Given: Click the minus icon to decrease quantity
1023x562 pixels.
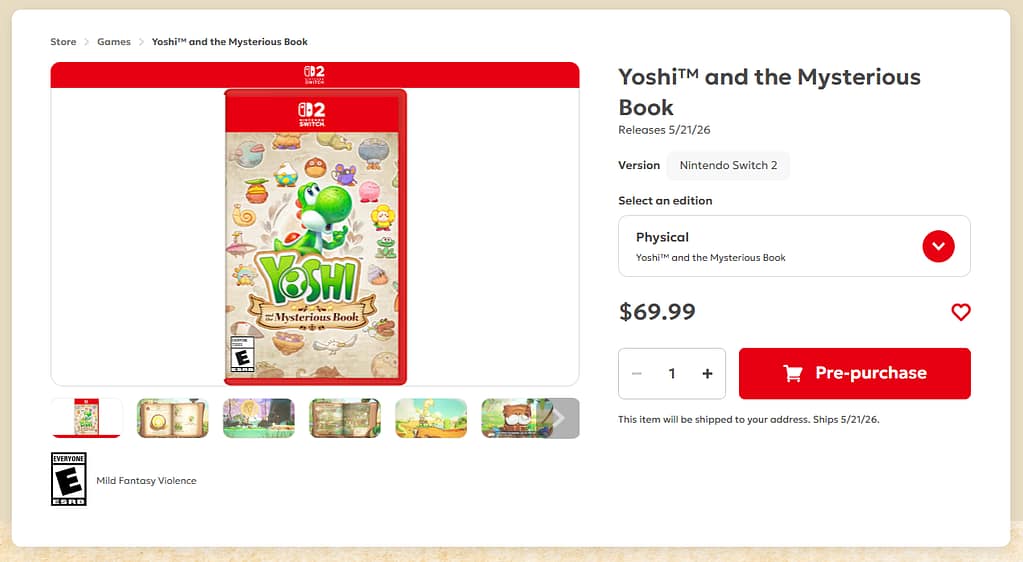Looking at the screenshot, I should click(637, 374).
